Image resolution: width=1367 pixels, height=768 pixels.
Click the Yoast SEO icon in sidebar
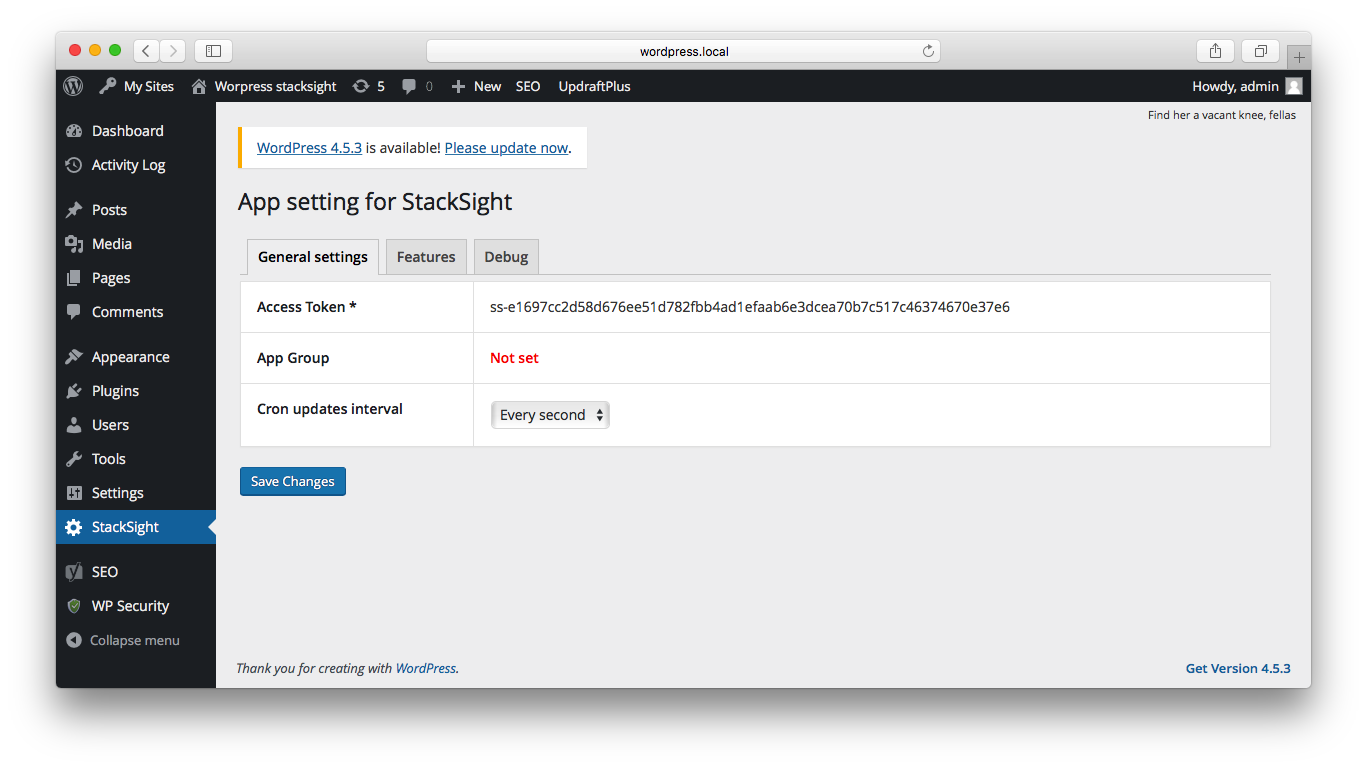click(x=74, y=572)
